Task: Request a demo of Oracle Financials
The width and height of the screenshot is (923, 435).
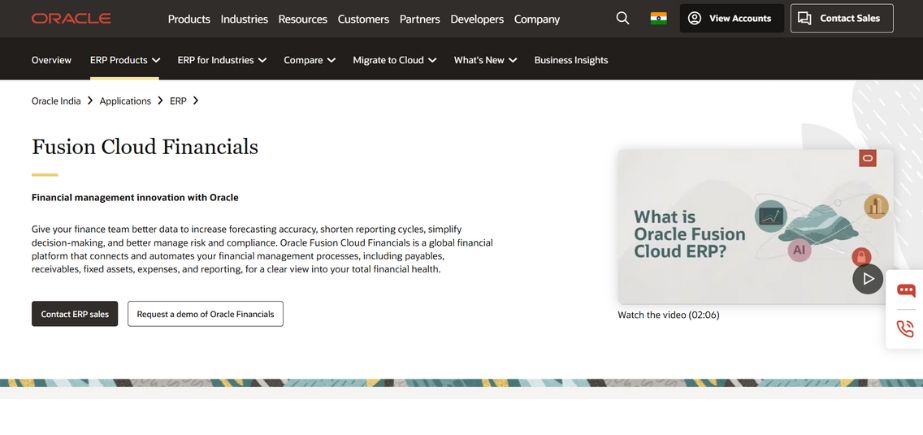Action: (x=205, y=314)
